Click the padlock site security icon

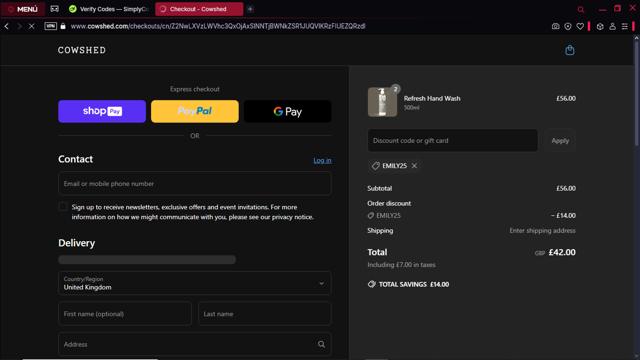click(x=63, y=26)
